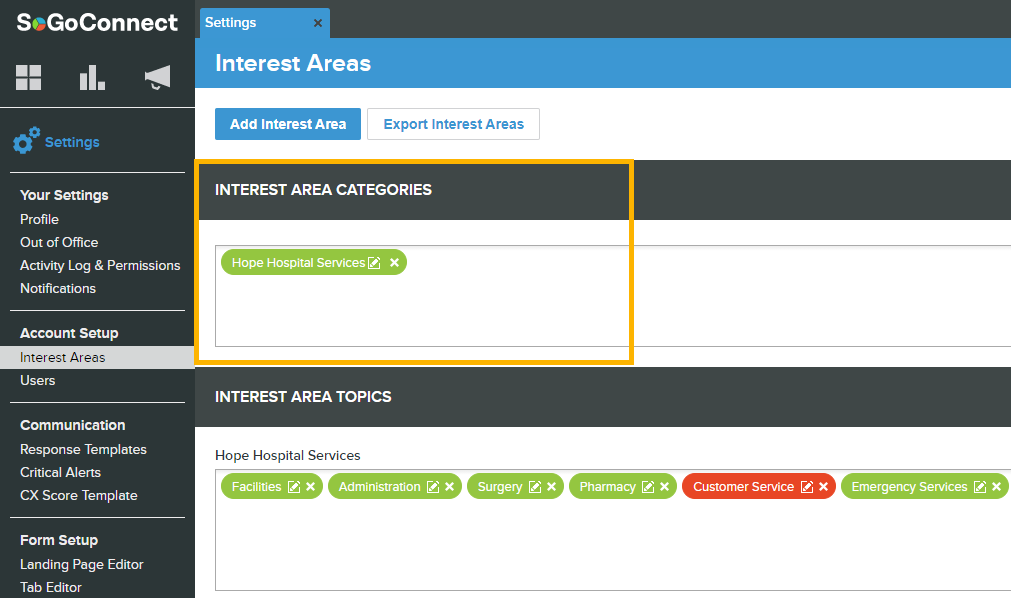Edit the Surgery topic

(x=535, y=487)
